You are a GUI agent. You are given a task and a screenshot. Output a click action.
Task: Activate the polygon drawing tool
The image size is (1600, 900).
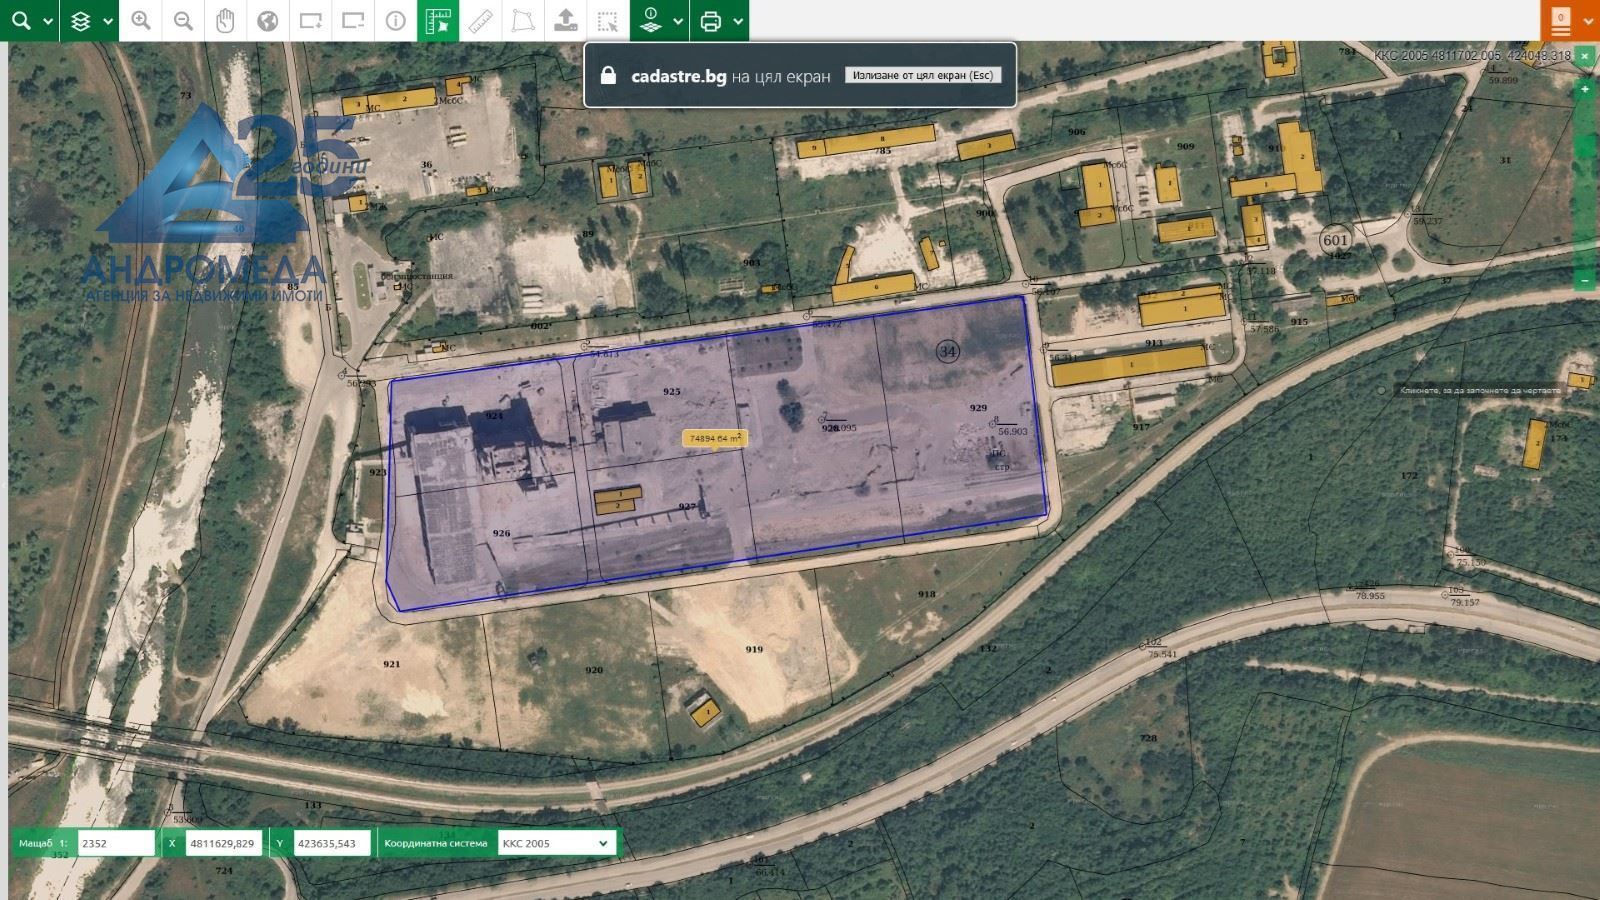[525, 18]
